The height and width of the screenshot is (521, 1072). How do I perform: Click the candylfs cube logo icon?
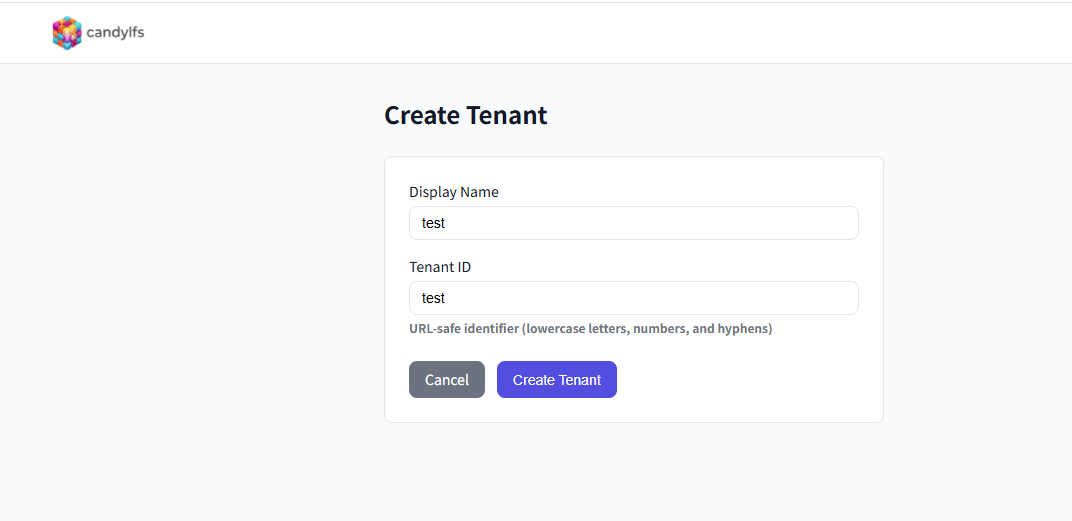(67, 33)
